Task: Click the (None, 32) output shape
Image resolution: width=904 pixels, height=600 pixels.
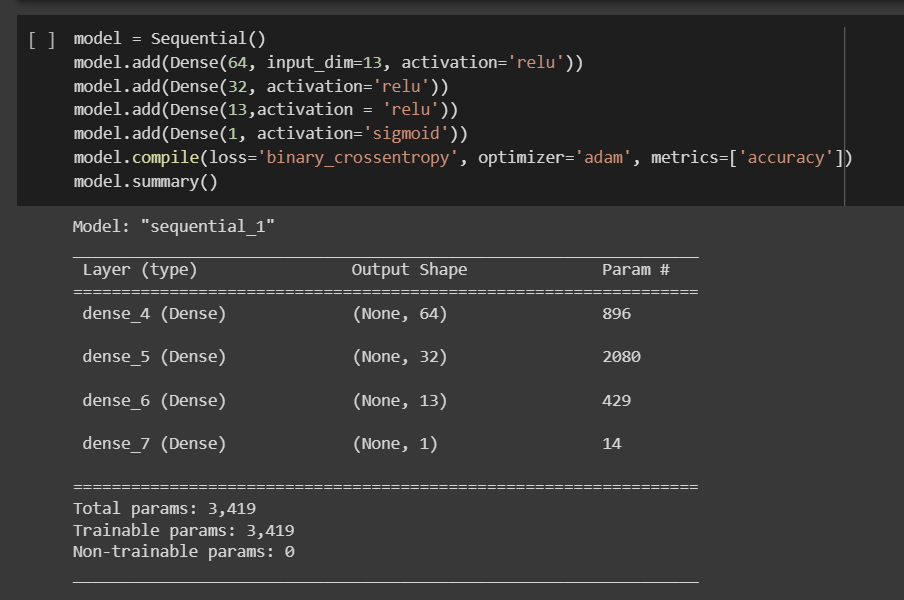Action: point(400,357)
